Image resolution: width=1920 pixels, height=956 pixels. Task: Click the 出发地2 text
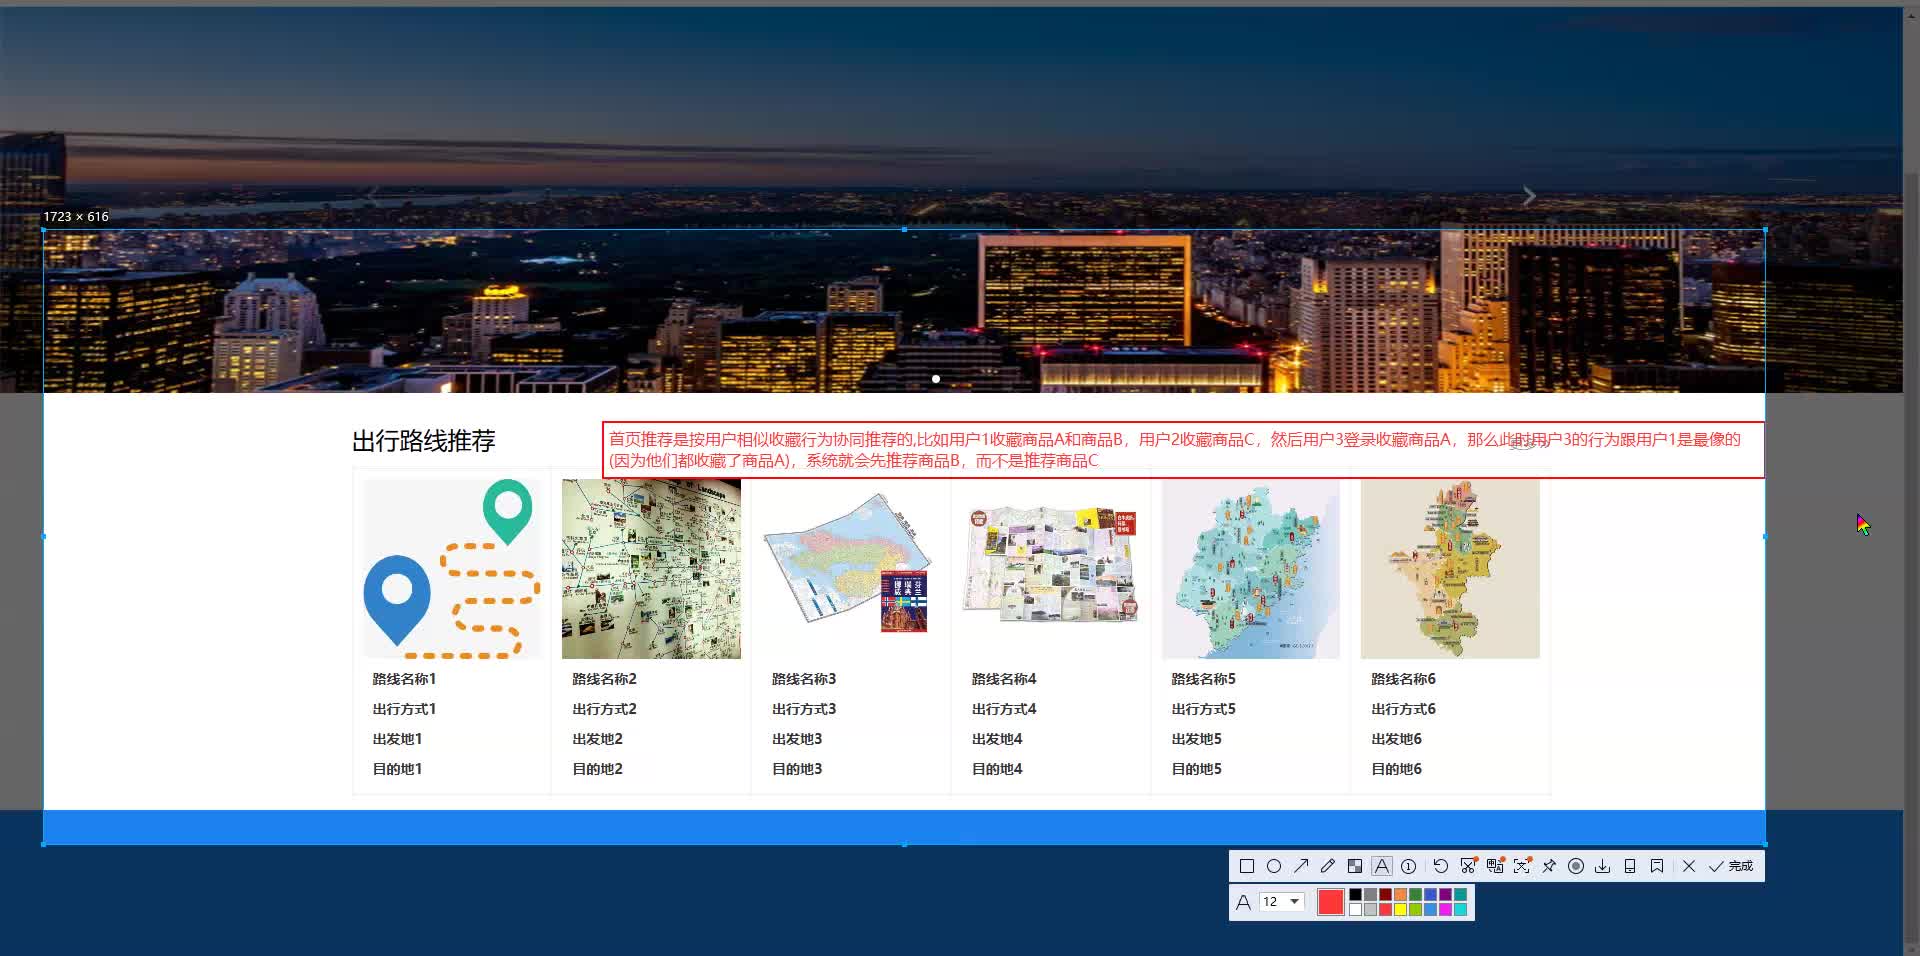[x=597, y=739]
